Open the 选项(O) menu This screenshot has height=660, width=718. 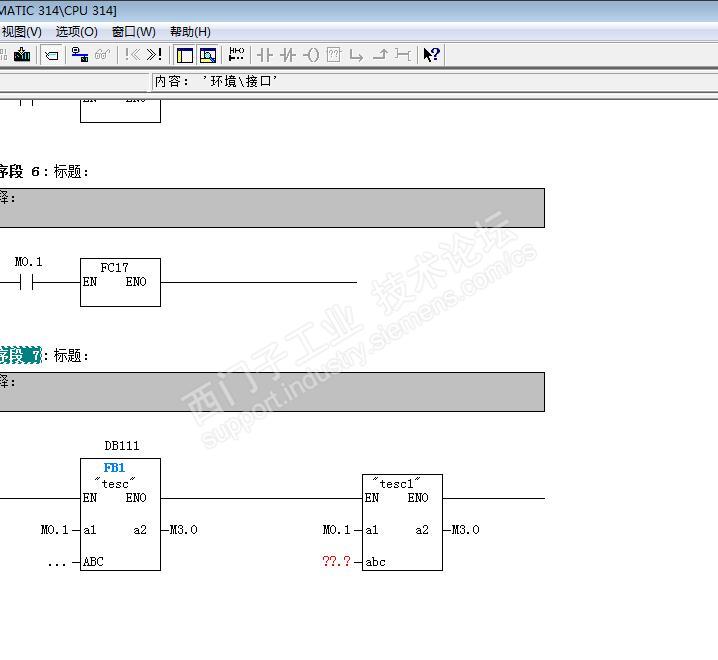[76, 32]
